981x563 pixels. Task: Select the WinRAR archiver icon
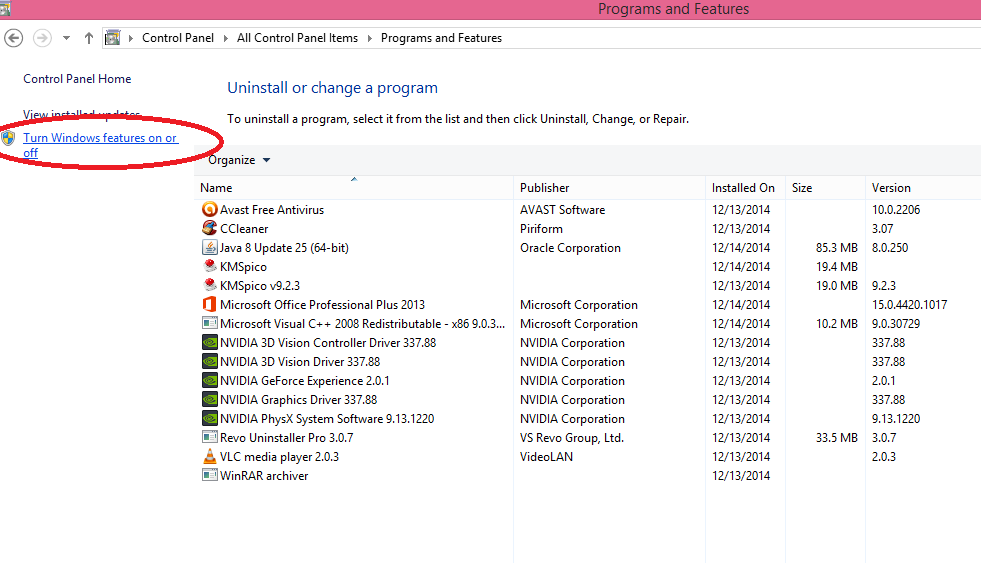pyautogui.click(x=210, y=475)
